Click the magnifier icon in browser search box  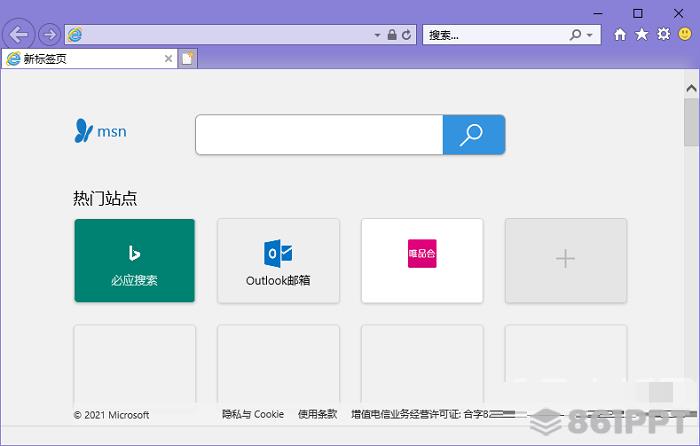575,34
